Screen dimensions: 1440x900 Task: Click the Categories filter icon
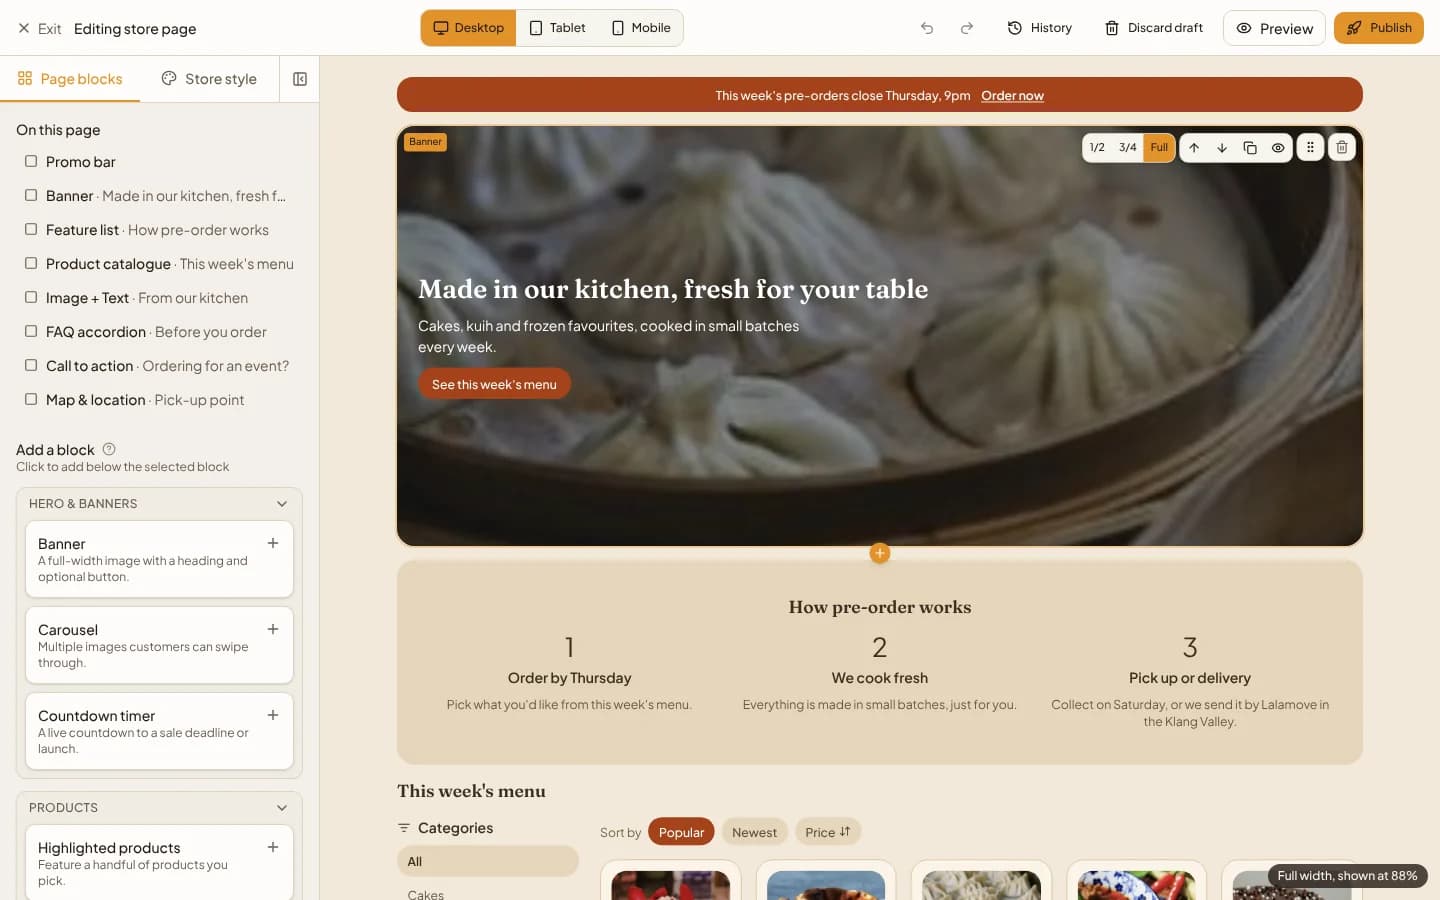[x=404, y=828]
